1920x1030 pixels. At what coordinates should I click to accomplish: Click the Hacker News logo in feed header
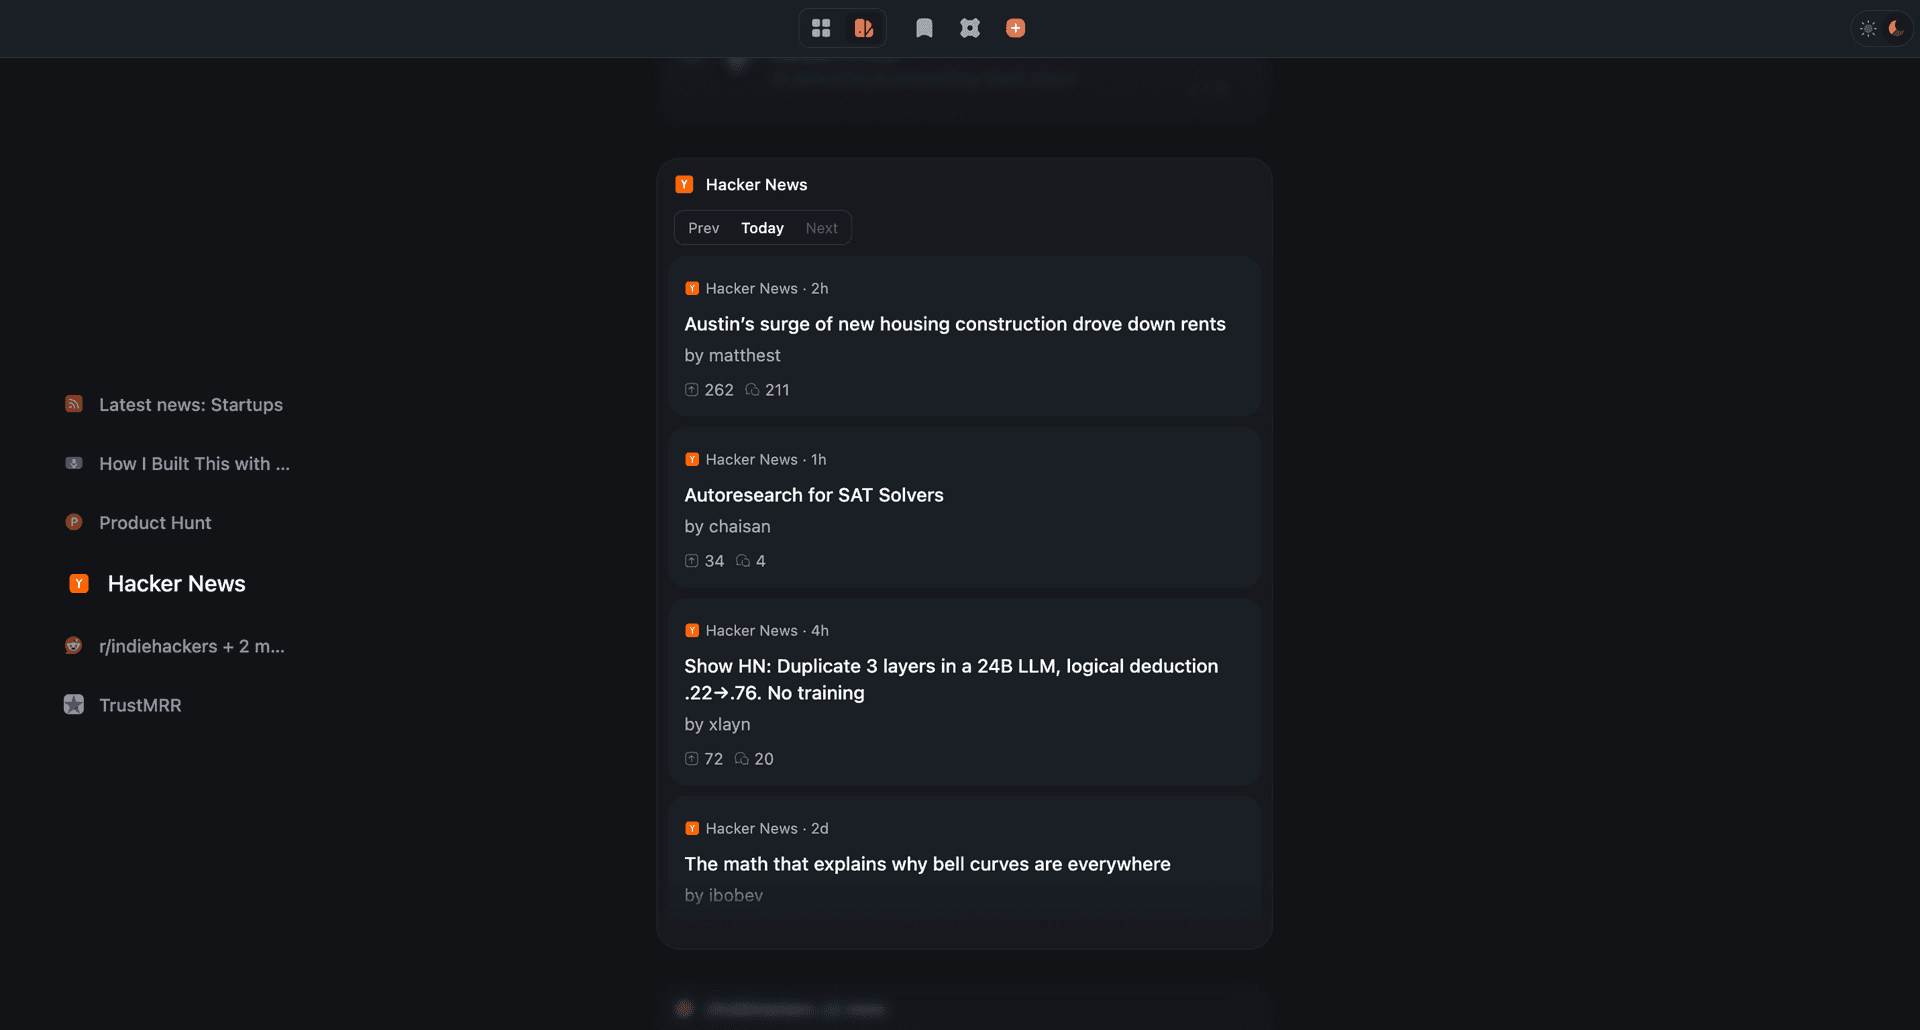(684, 184)
